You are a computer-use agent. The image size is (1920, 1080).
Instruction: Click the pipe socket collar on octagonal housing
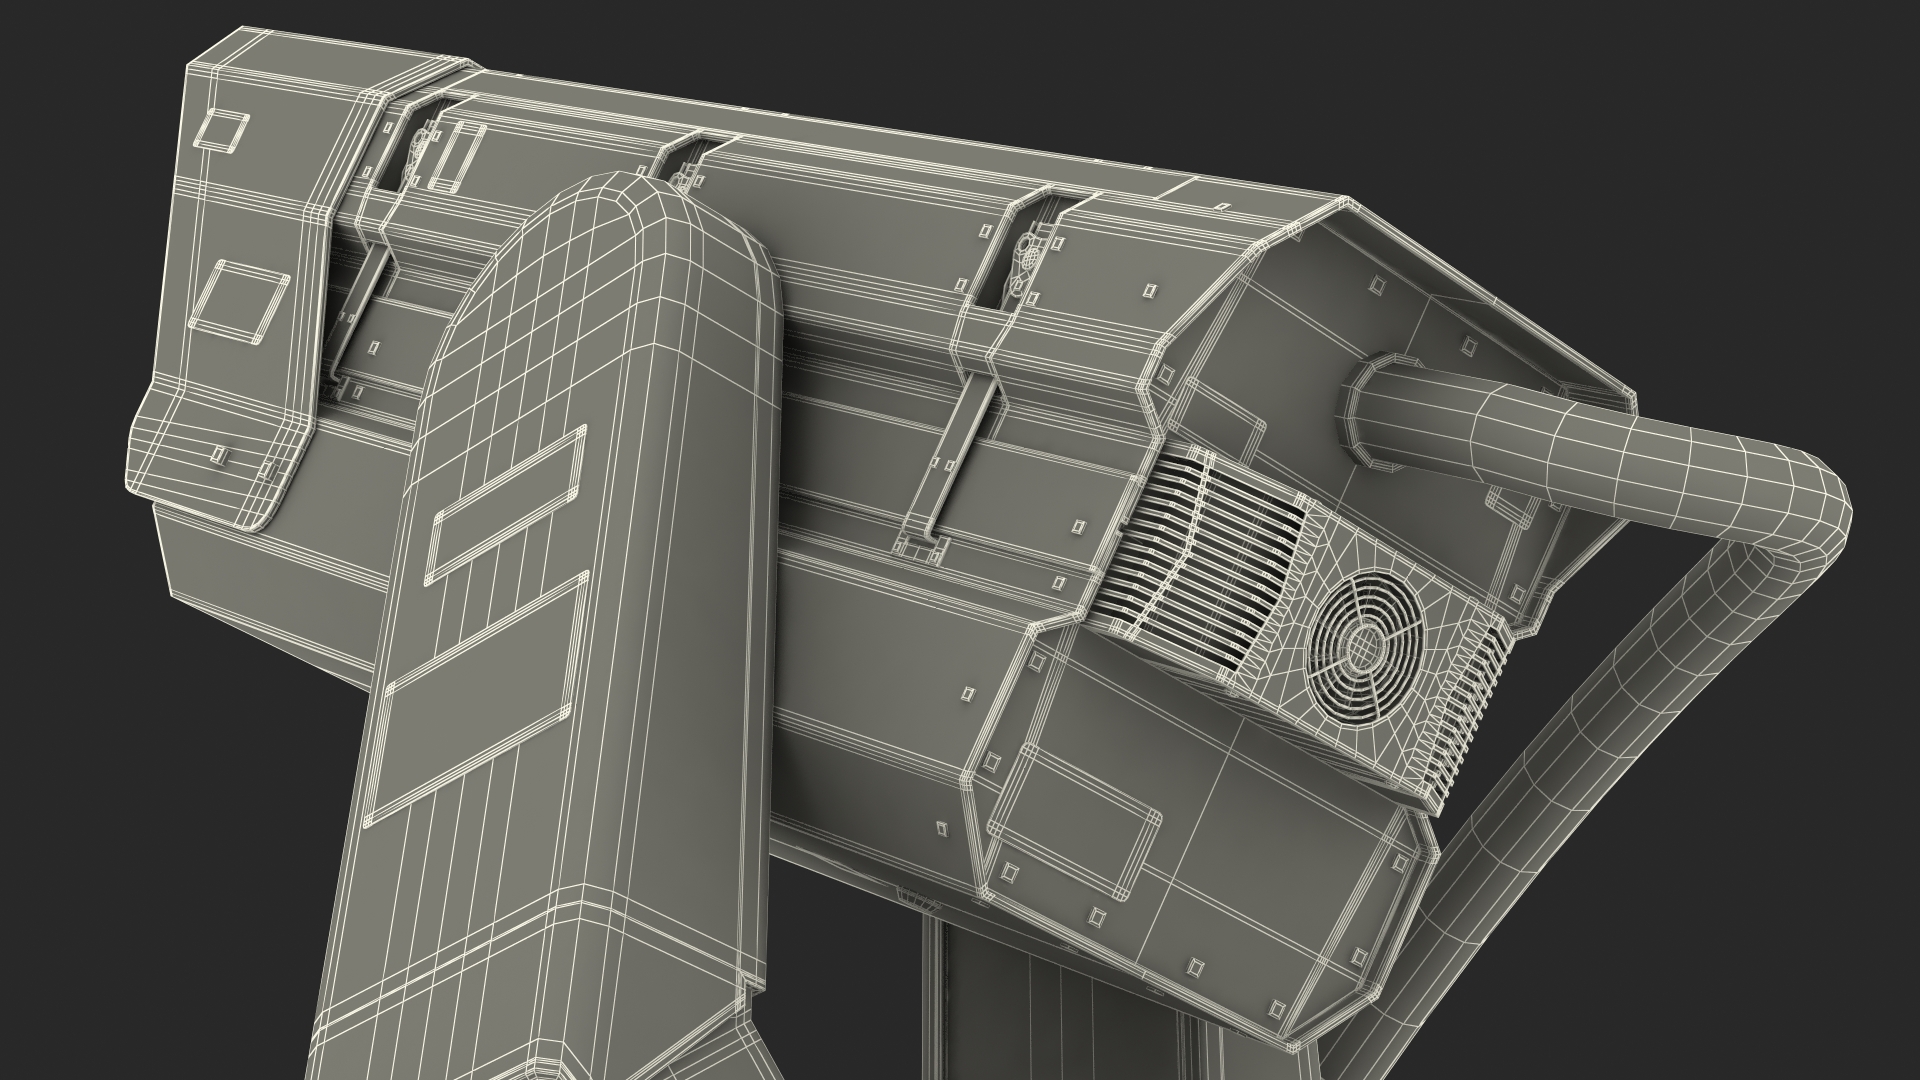tap(1357, 413)
